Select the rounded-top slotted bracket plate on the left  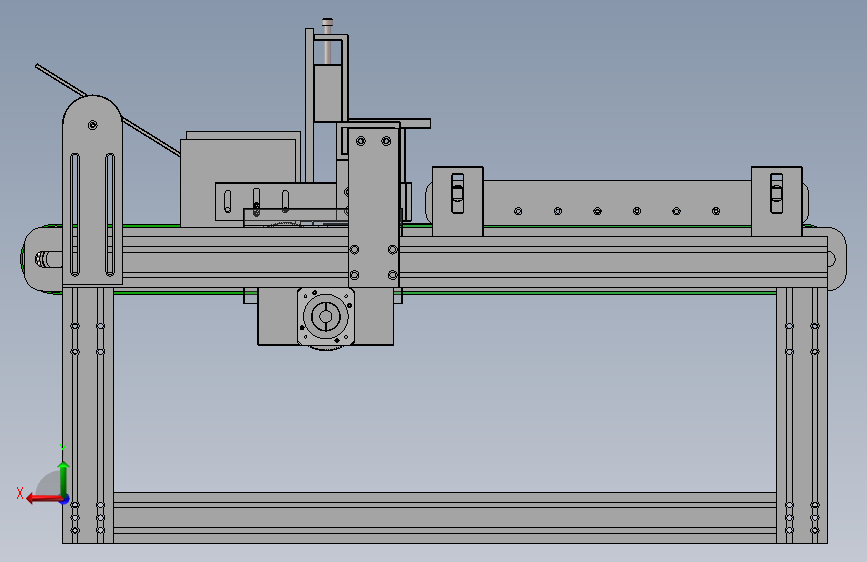(92, 190)
